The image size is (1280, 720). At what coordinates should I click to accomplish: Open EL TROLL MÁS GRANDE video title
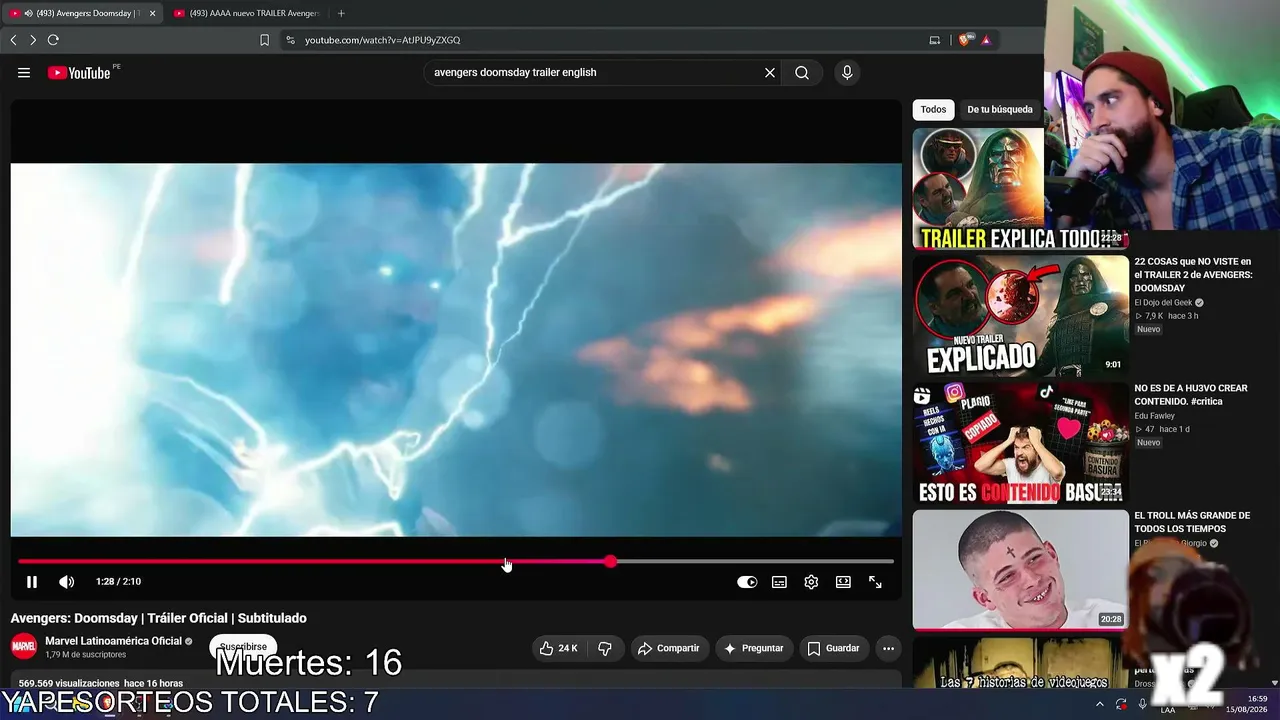(1192, 522)
